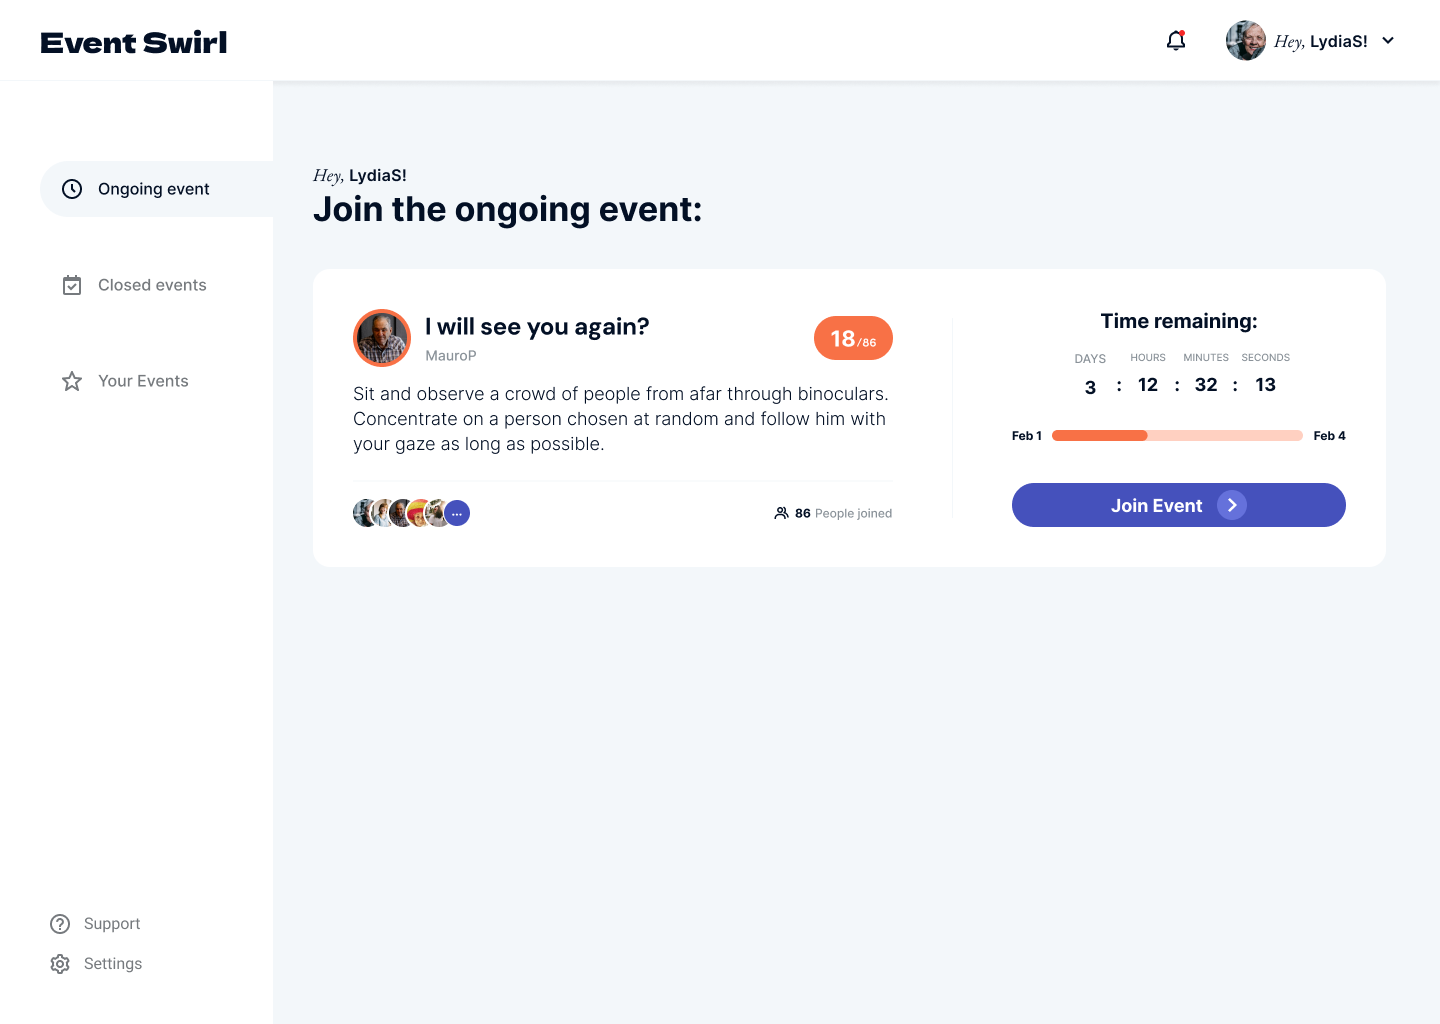
Task: Click the orange 18/86 badge
Action: [x=853, y=338]
